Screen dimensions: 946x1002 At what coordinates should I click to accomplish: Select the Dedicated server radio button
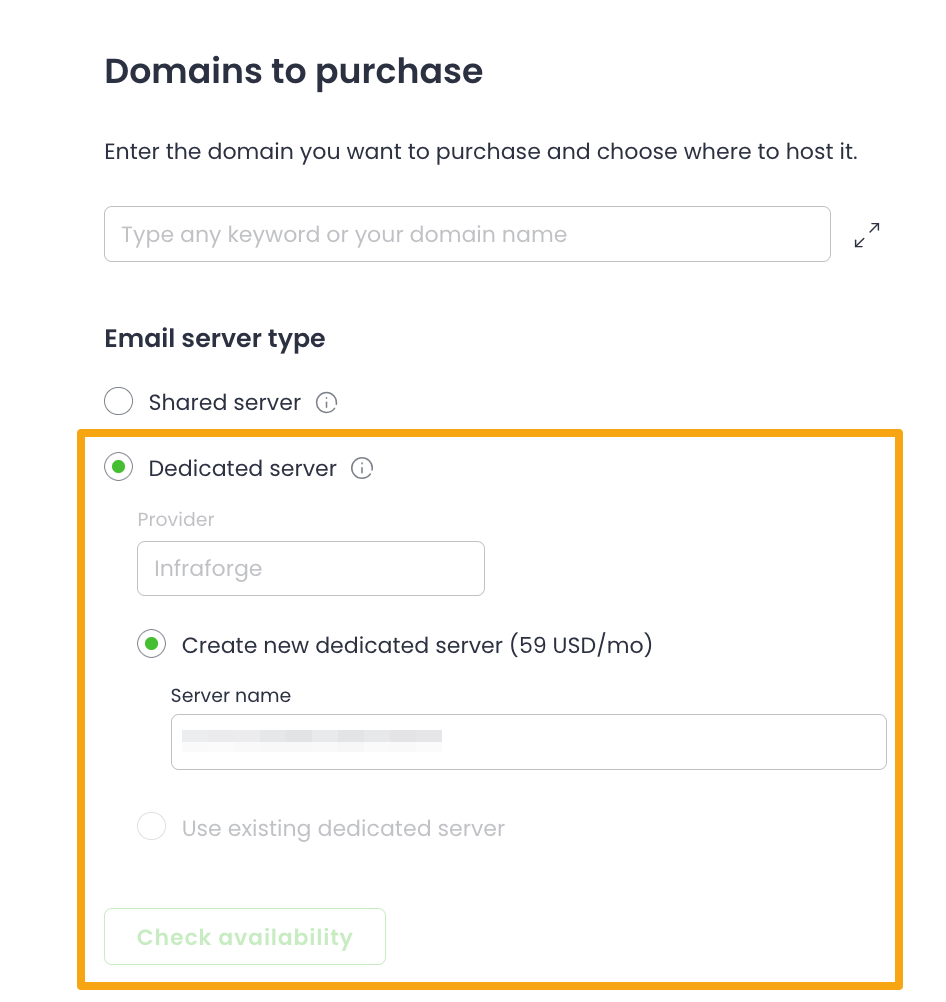coord(119,468)
